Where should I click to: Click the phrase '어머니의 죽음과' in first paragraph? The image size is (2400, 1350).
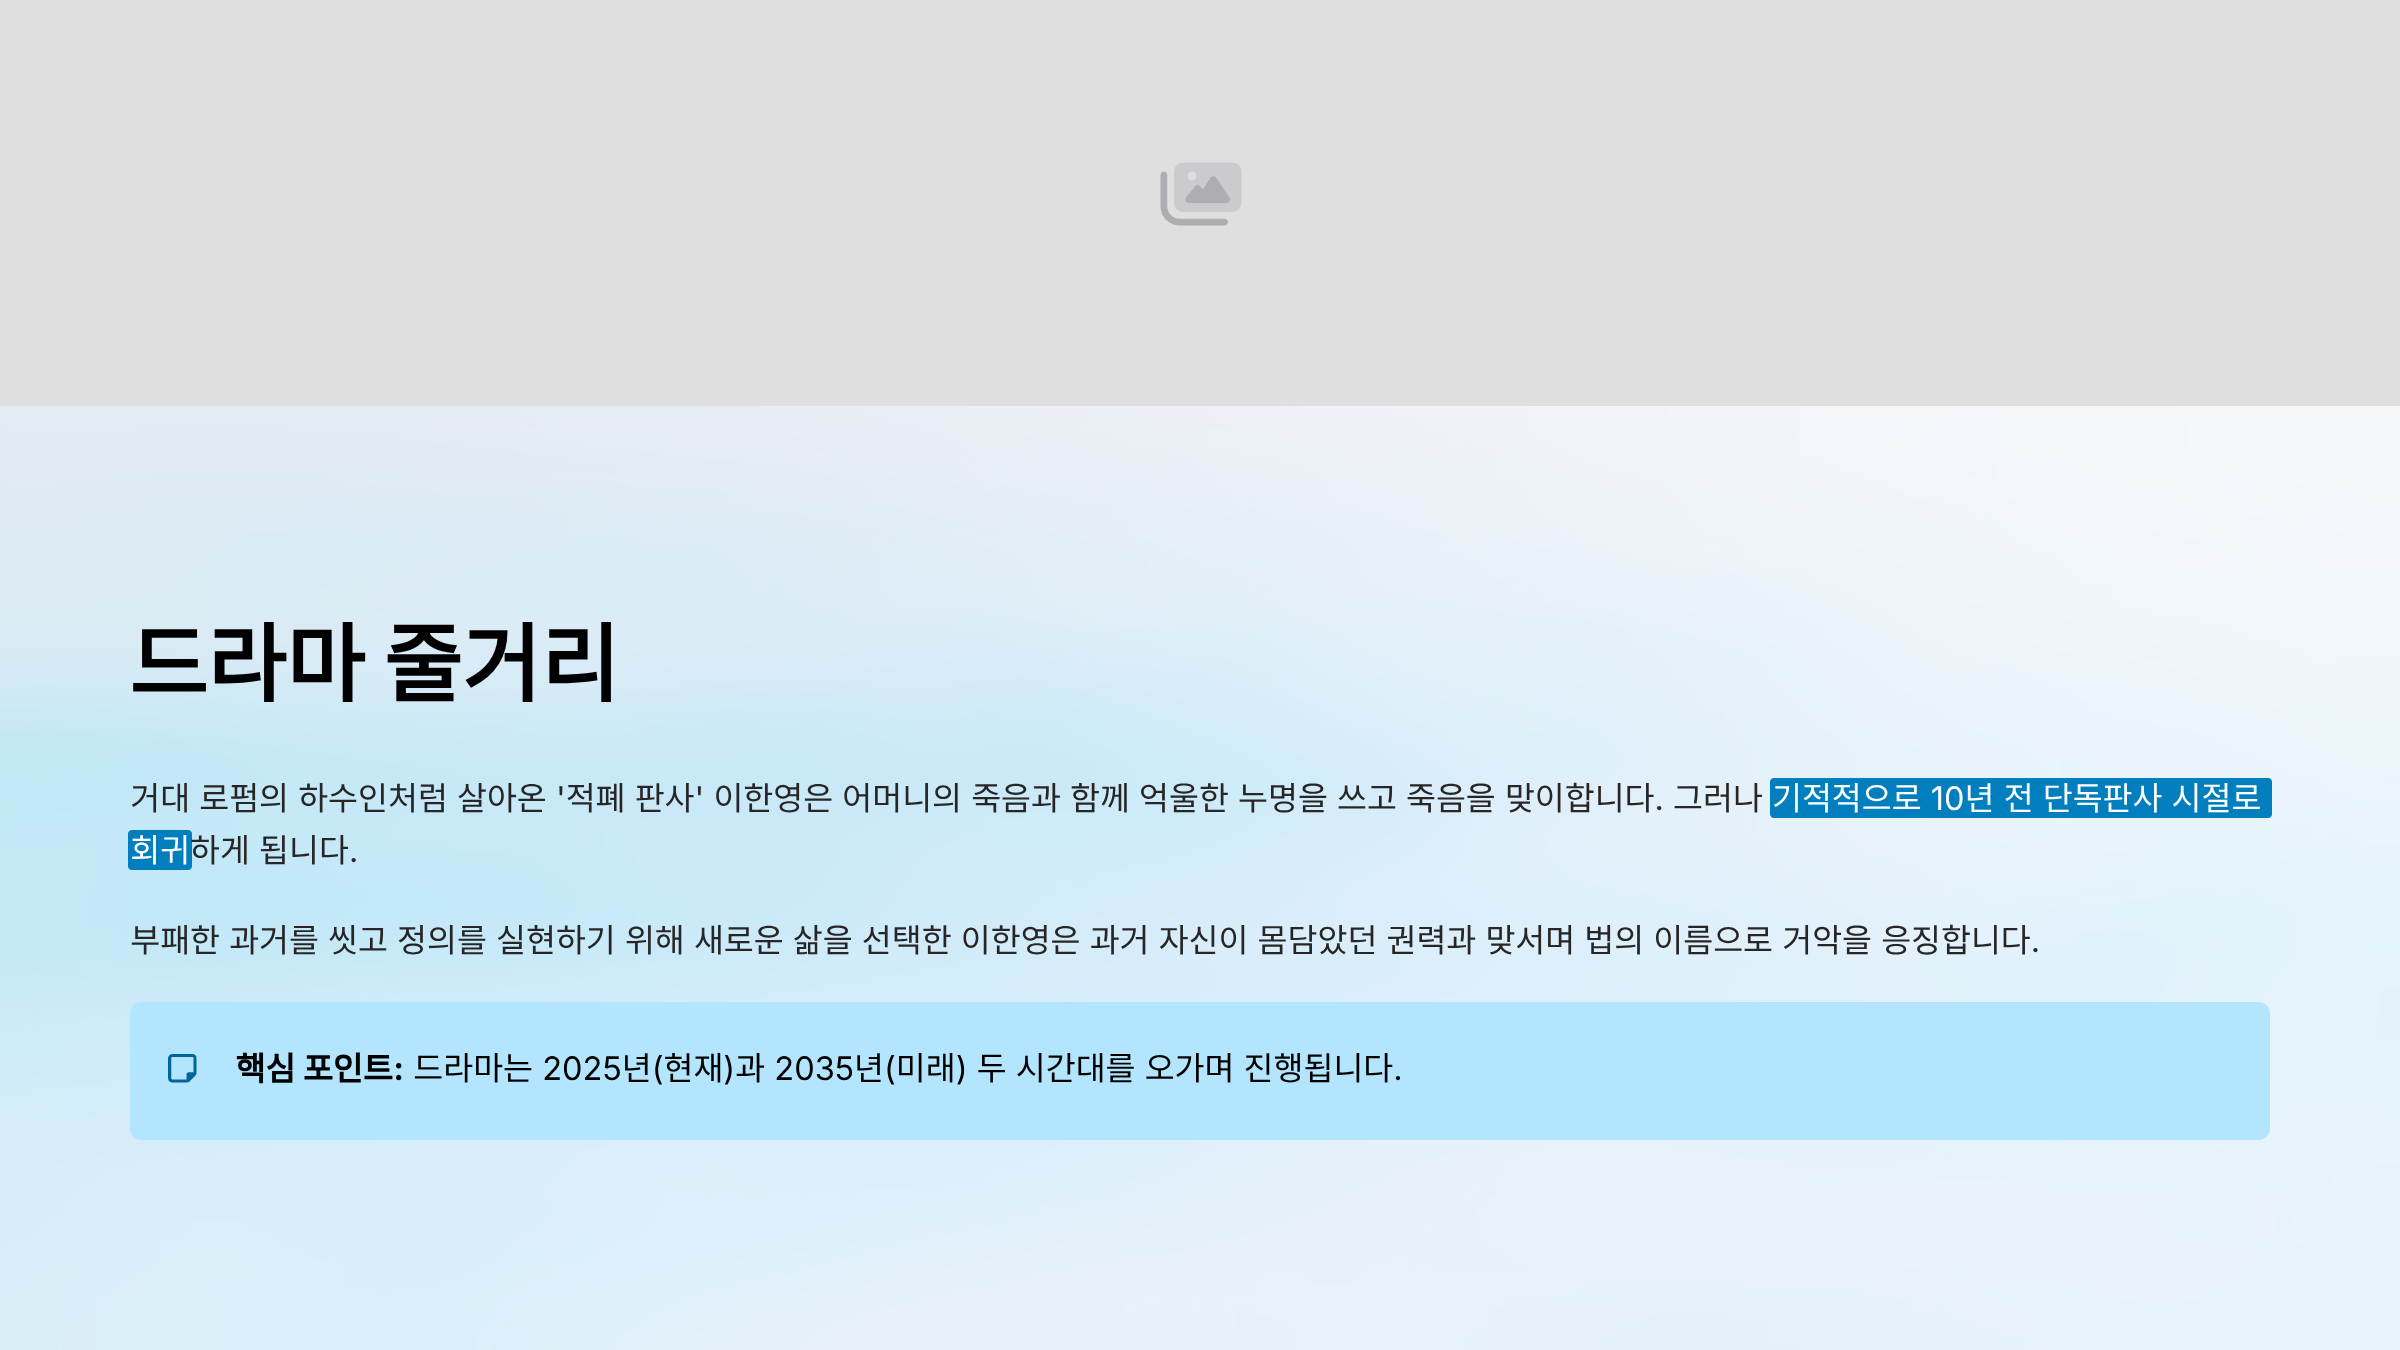click(950, 798)
